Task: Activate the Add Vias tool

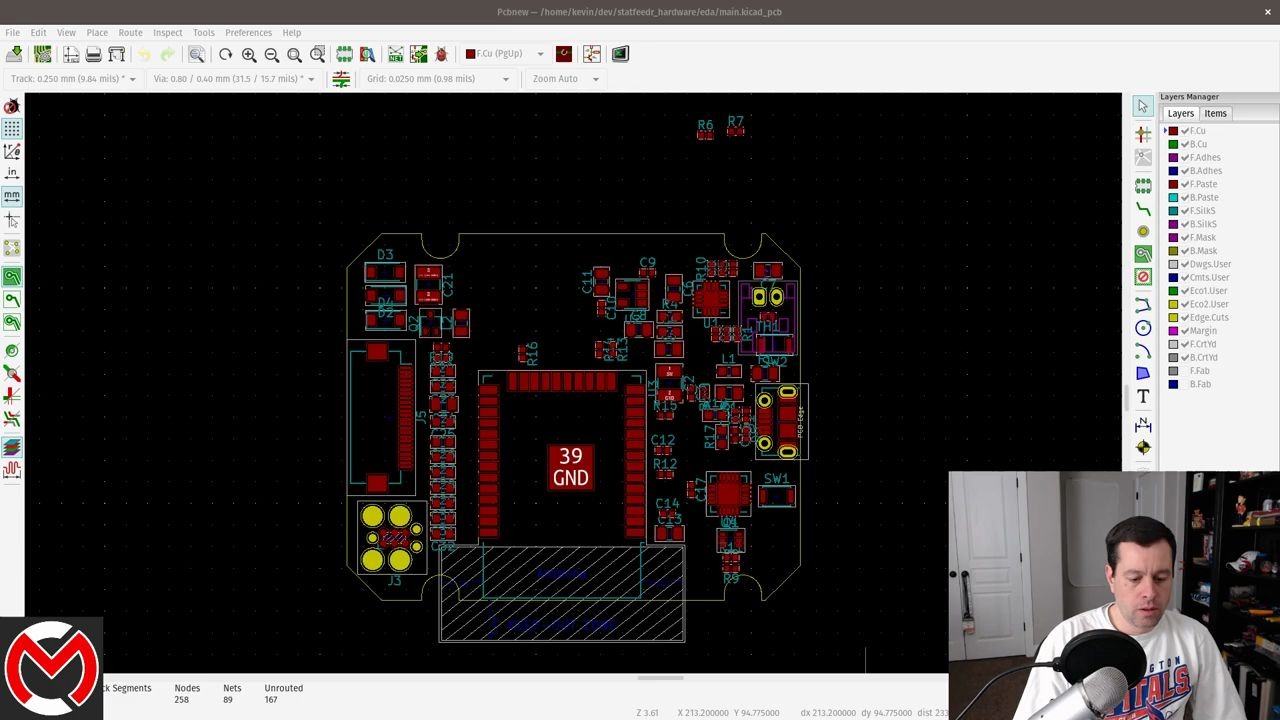Action: [1143, 231]
